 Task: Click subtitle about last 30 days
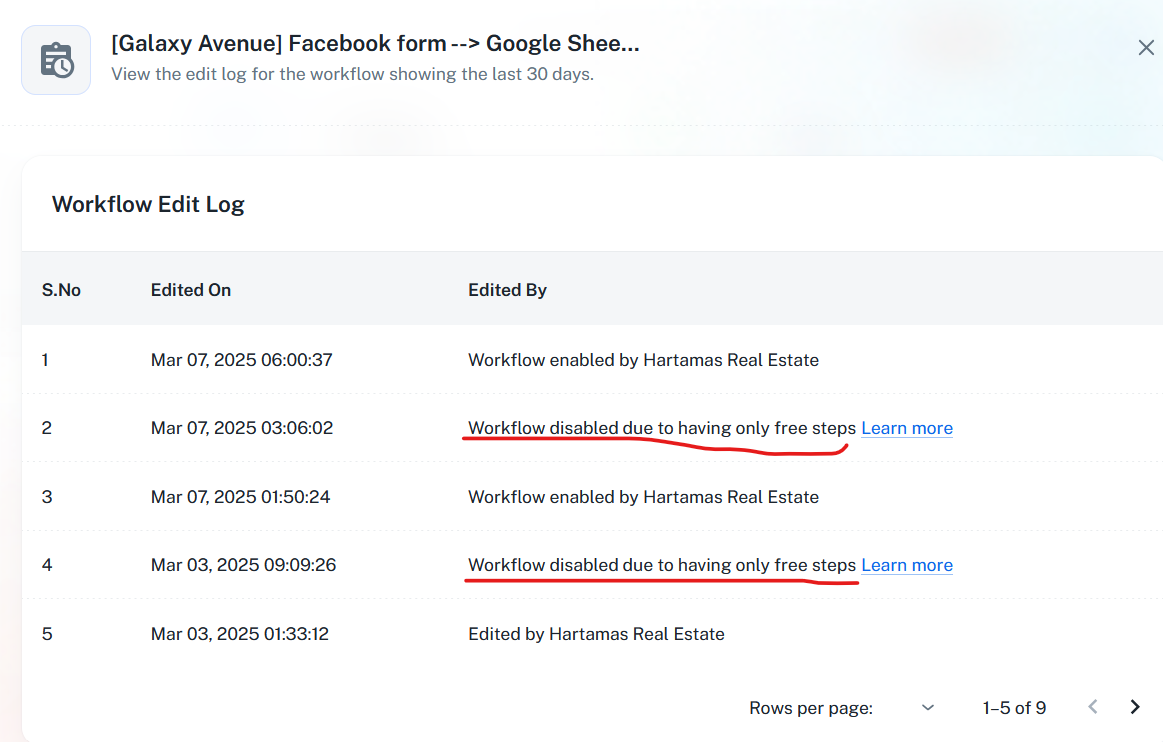(352, 74)
